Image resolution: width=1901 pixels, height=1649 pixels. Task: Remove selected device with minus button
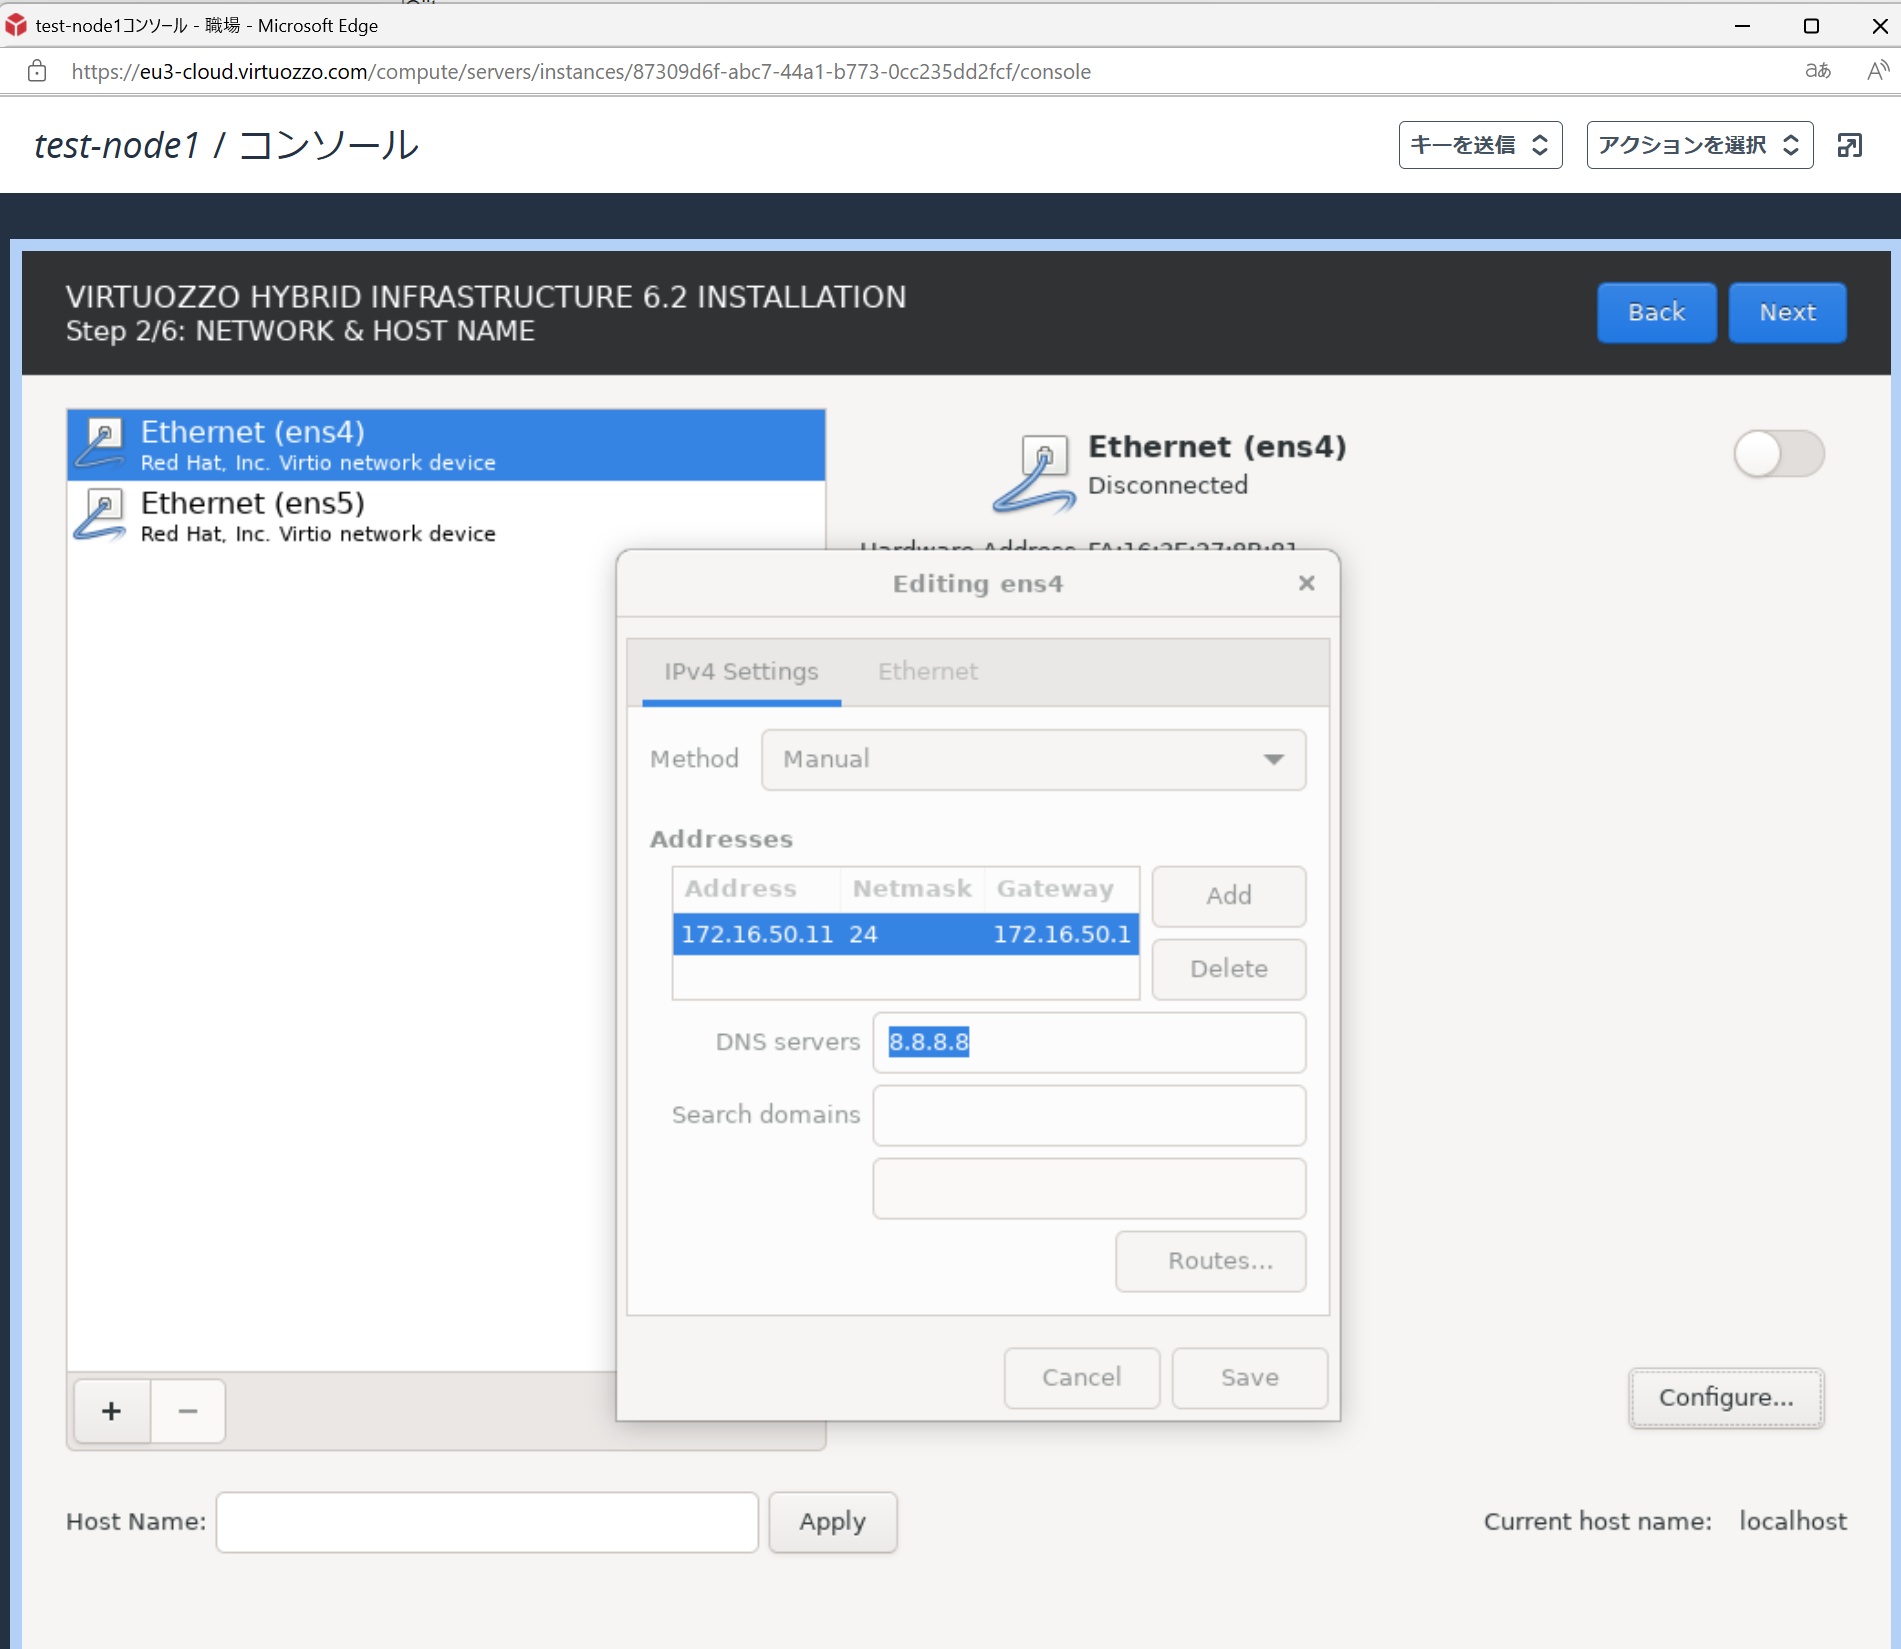click(188, 1411)
